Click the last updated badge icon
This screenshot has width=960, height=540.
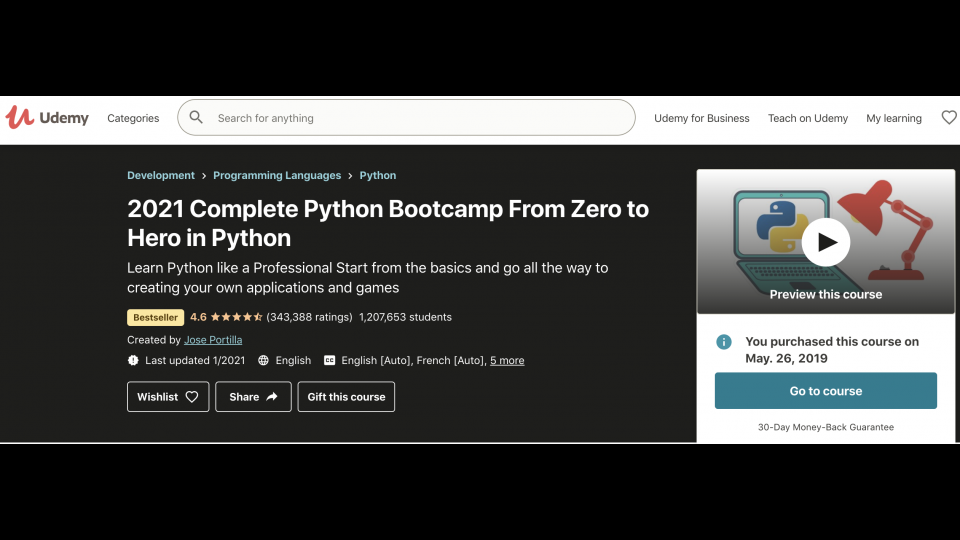tap(134, 360)
